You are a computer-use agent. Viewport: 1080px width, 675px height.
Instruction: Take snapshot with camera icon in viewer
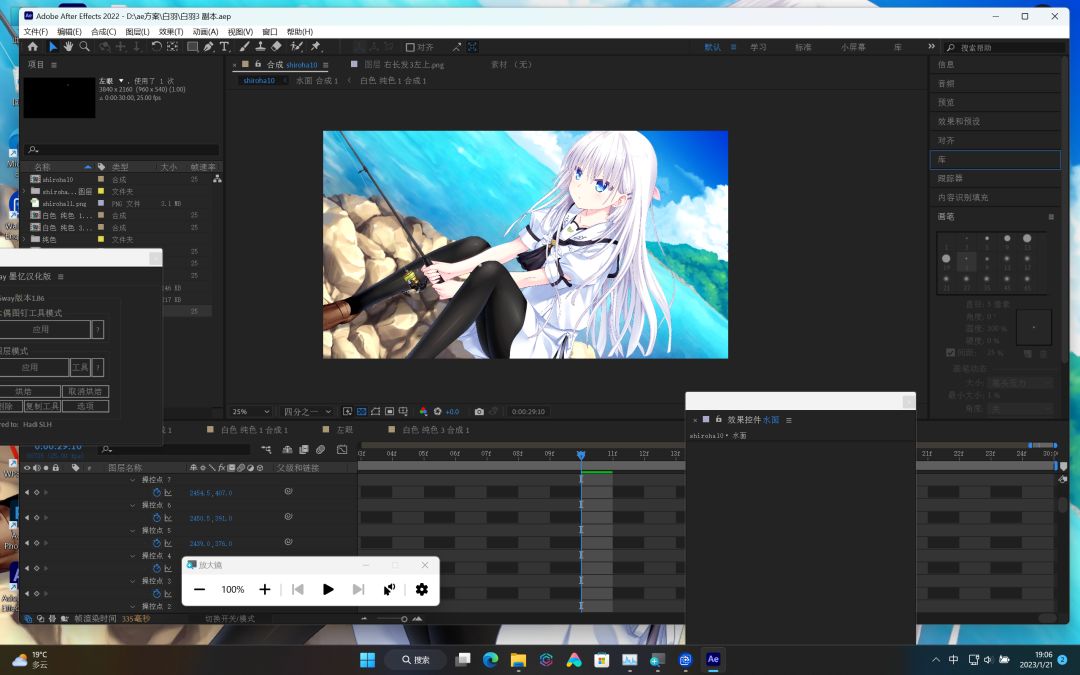point(479,411)
